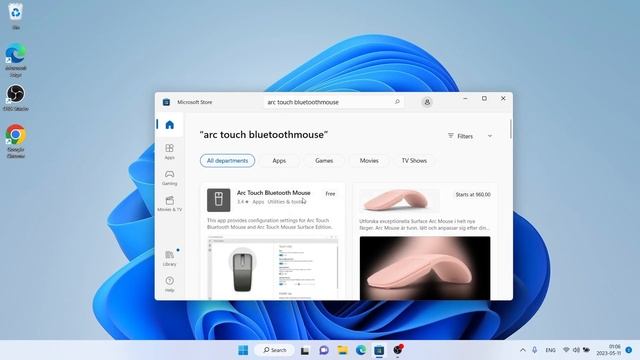Open the Windows Start menu
The height and width of the screenshot is (360, 640).
(243, 350)
